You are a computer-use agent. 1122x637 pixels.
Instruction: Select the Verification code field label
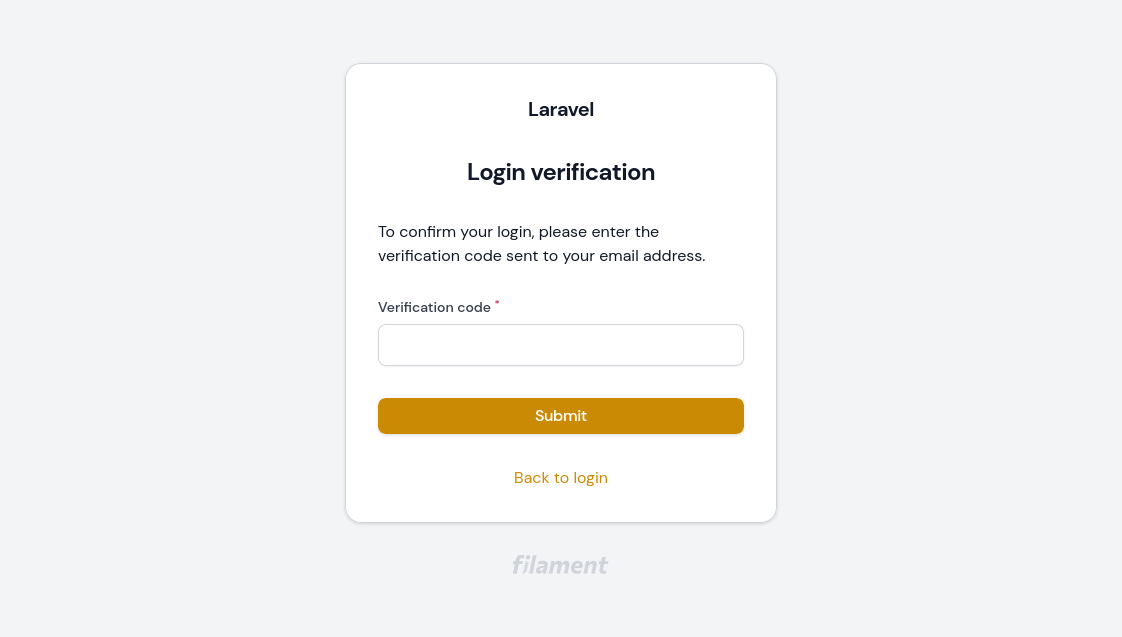pos(435,307)
